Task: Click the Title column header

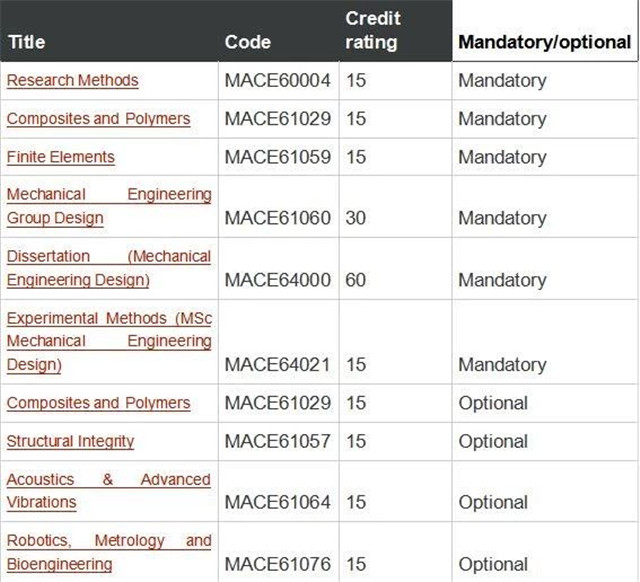Action: (x=27, y=42)
